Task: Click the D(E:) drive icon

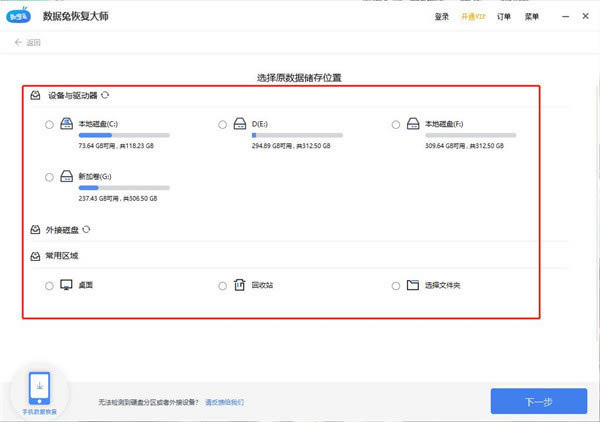Action: tap(240, 124)
